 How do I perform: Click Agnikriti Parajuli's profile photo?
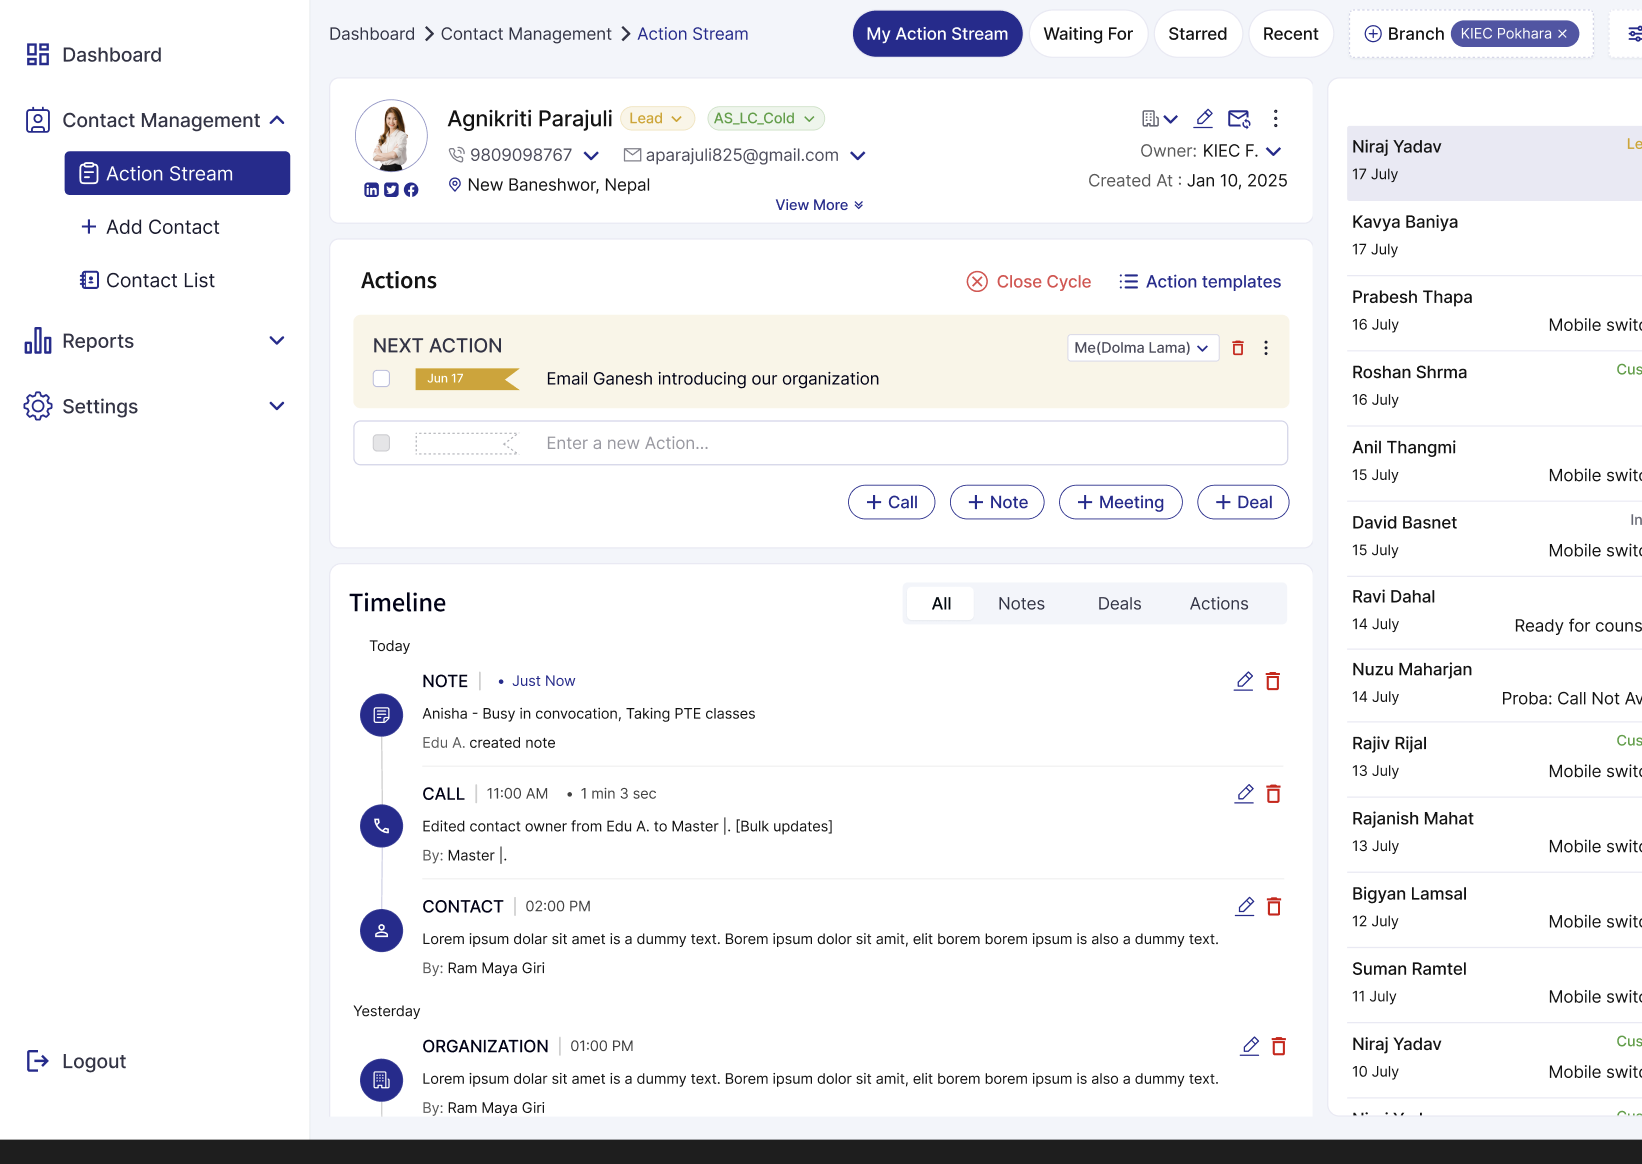coord(391,136)
